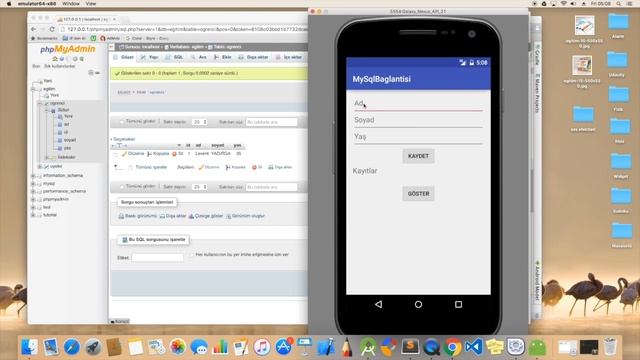Open Trash in the Dock
This screenshot has width=640, height=360.
pyautogui.click(x=610, y=347)
